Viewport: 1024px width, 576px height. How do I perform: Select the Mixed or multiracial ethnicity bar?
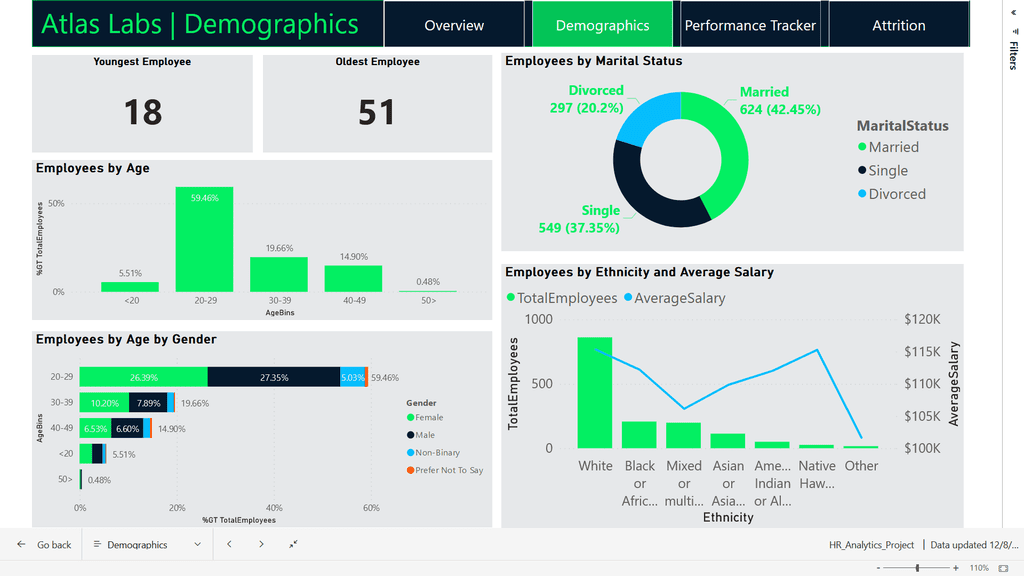coord(684,436)
